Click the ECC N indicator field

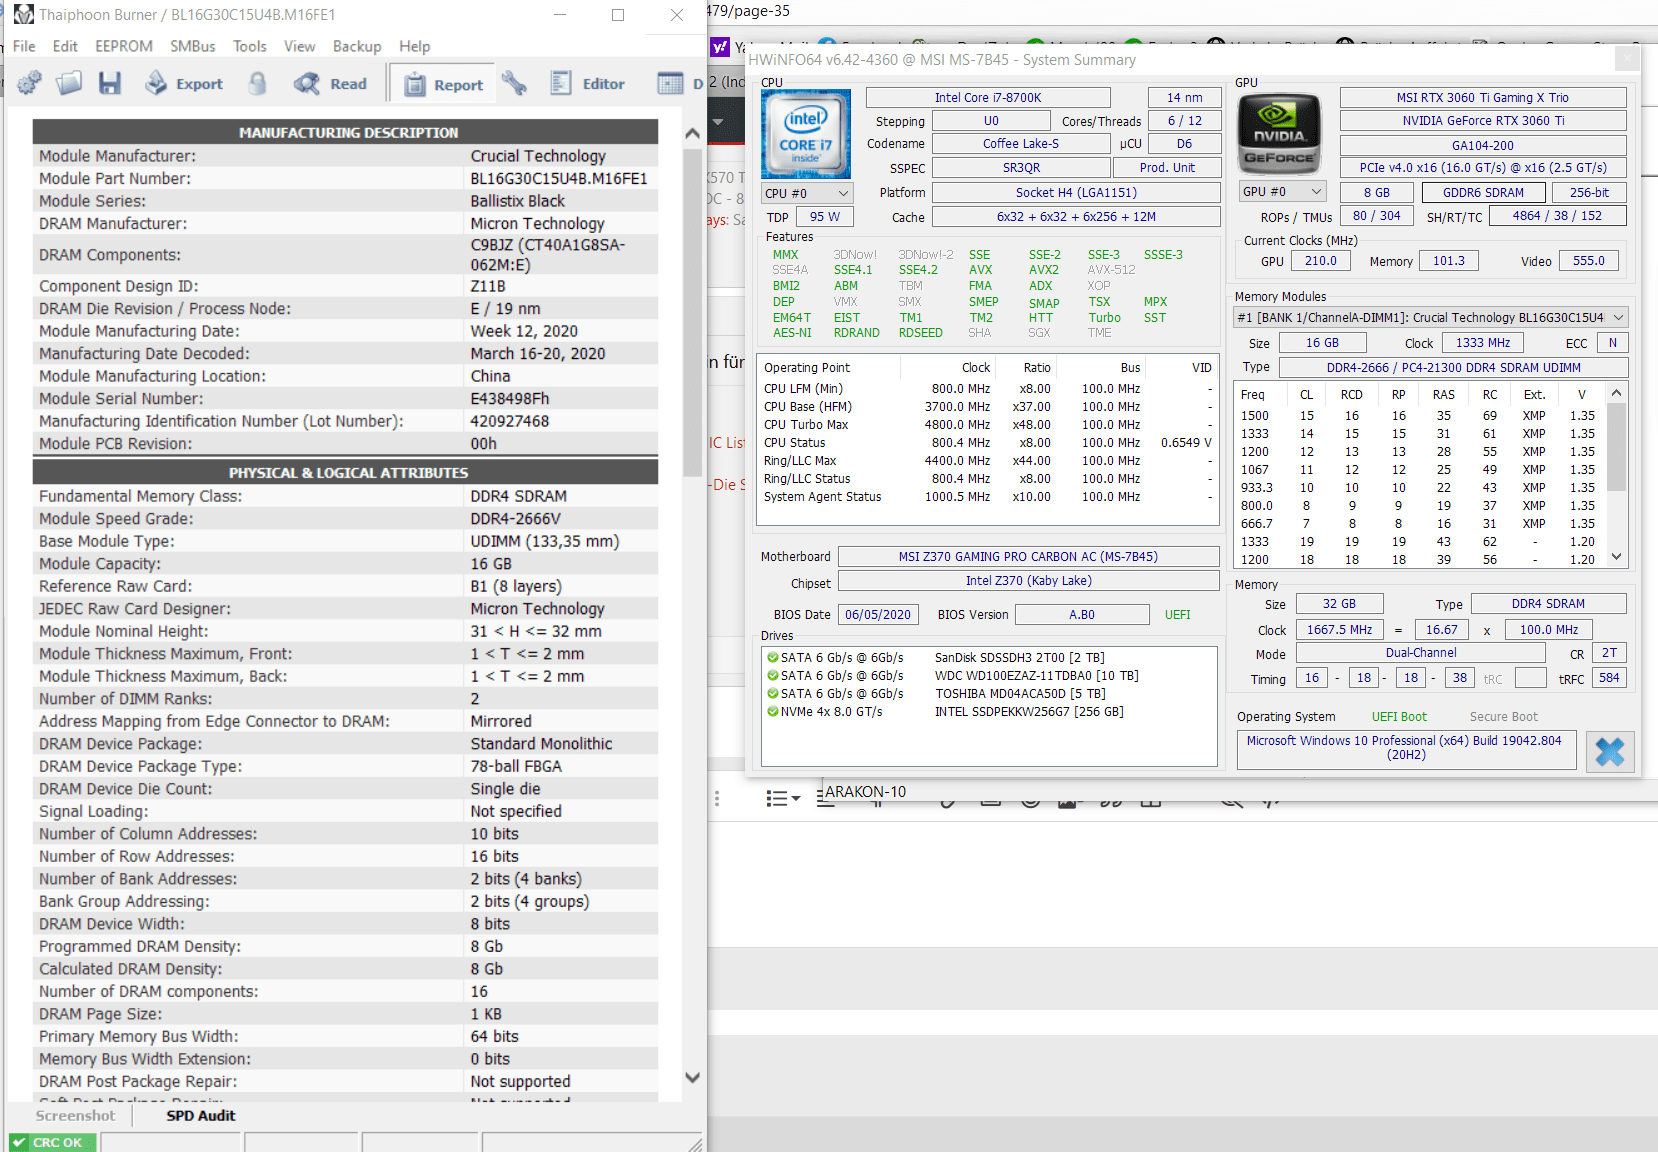pyautogui.click(x=1613, y=343)
